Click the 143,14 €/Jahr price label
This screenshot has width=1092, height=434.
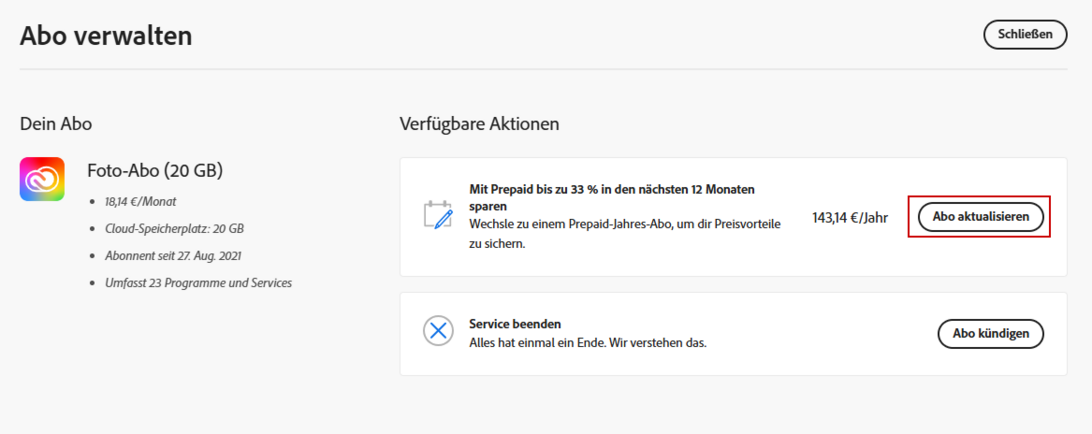pos(850,217)
